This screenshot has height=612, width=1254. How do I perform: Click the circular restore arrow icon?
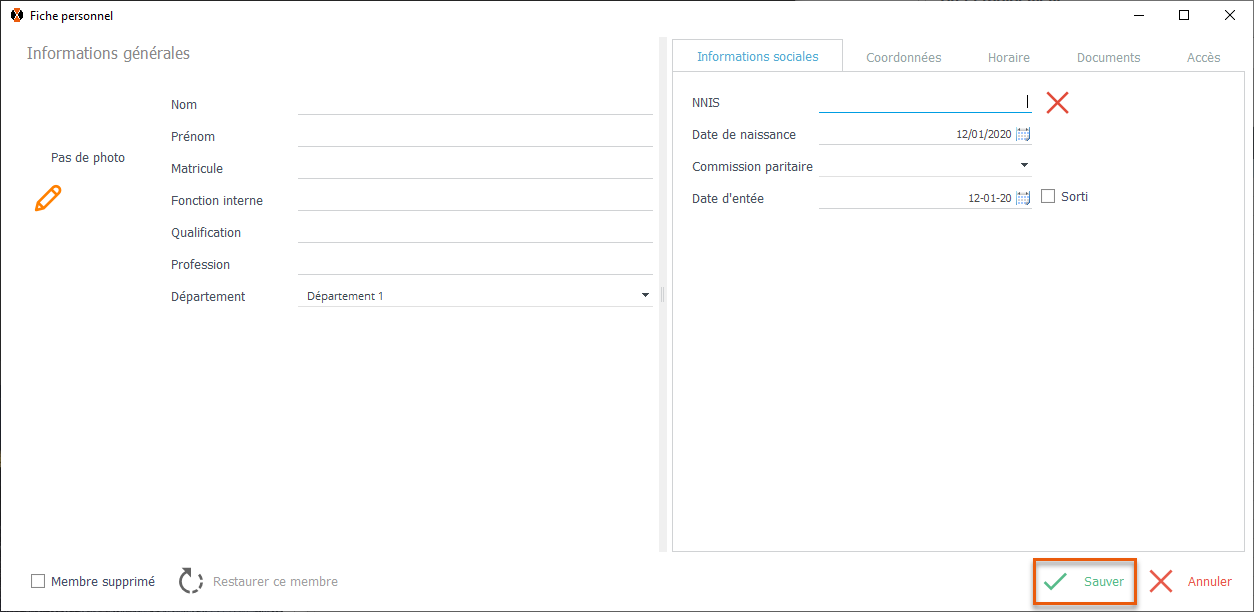tap(191, 581)
